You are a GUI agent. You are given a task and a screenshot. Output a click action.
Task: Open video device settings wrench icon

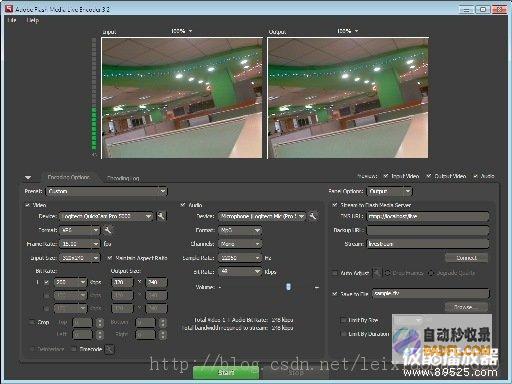(x=161, y=216)
